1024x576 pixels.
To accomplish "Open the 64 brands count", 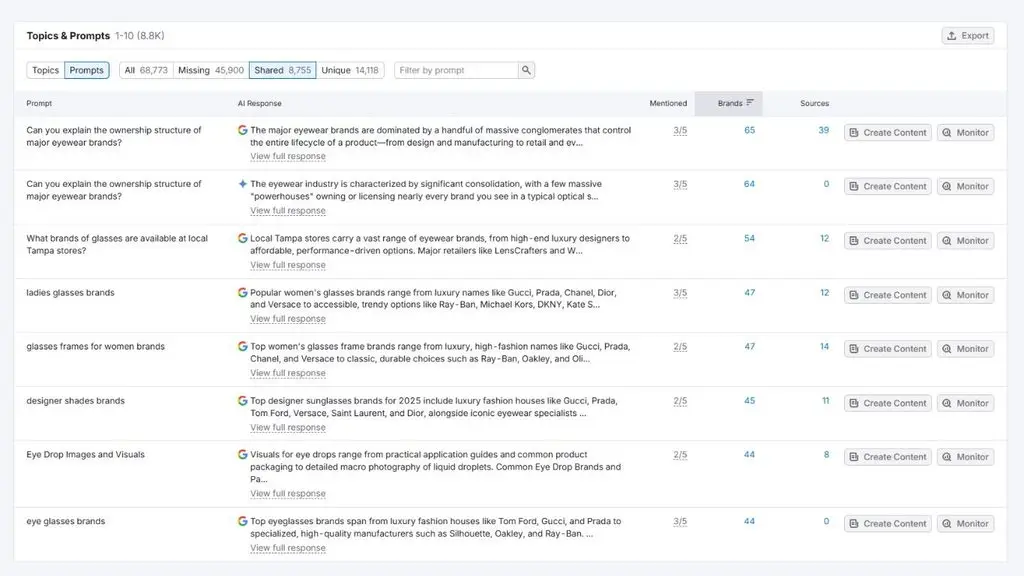I will [x=749, y=184].
